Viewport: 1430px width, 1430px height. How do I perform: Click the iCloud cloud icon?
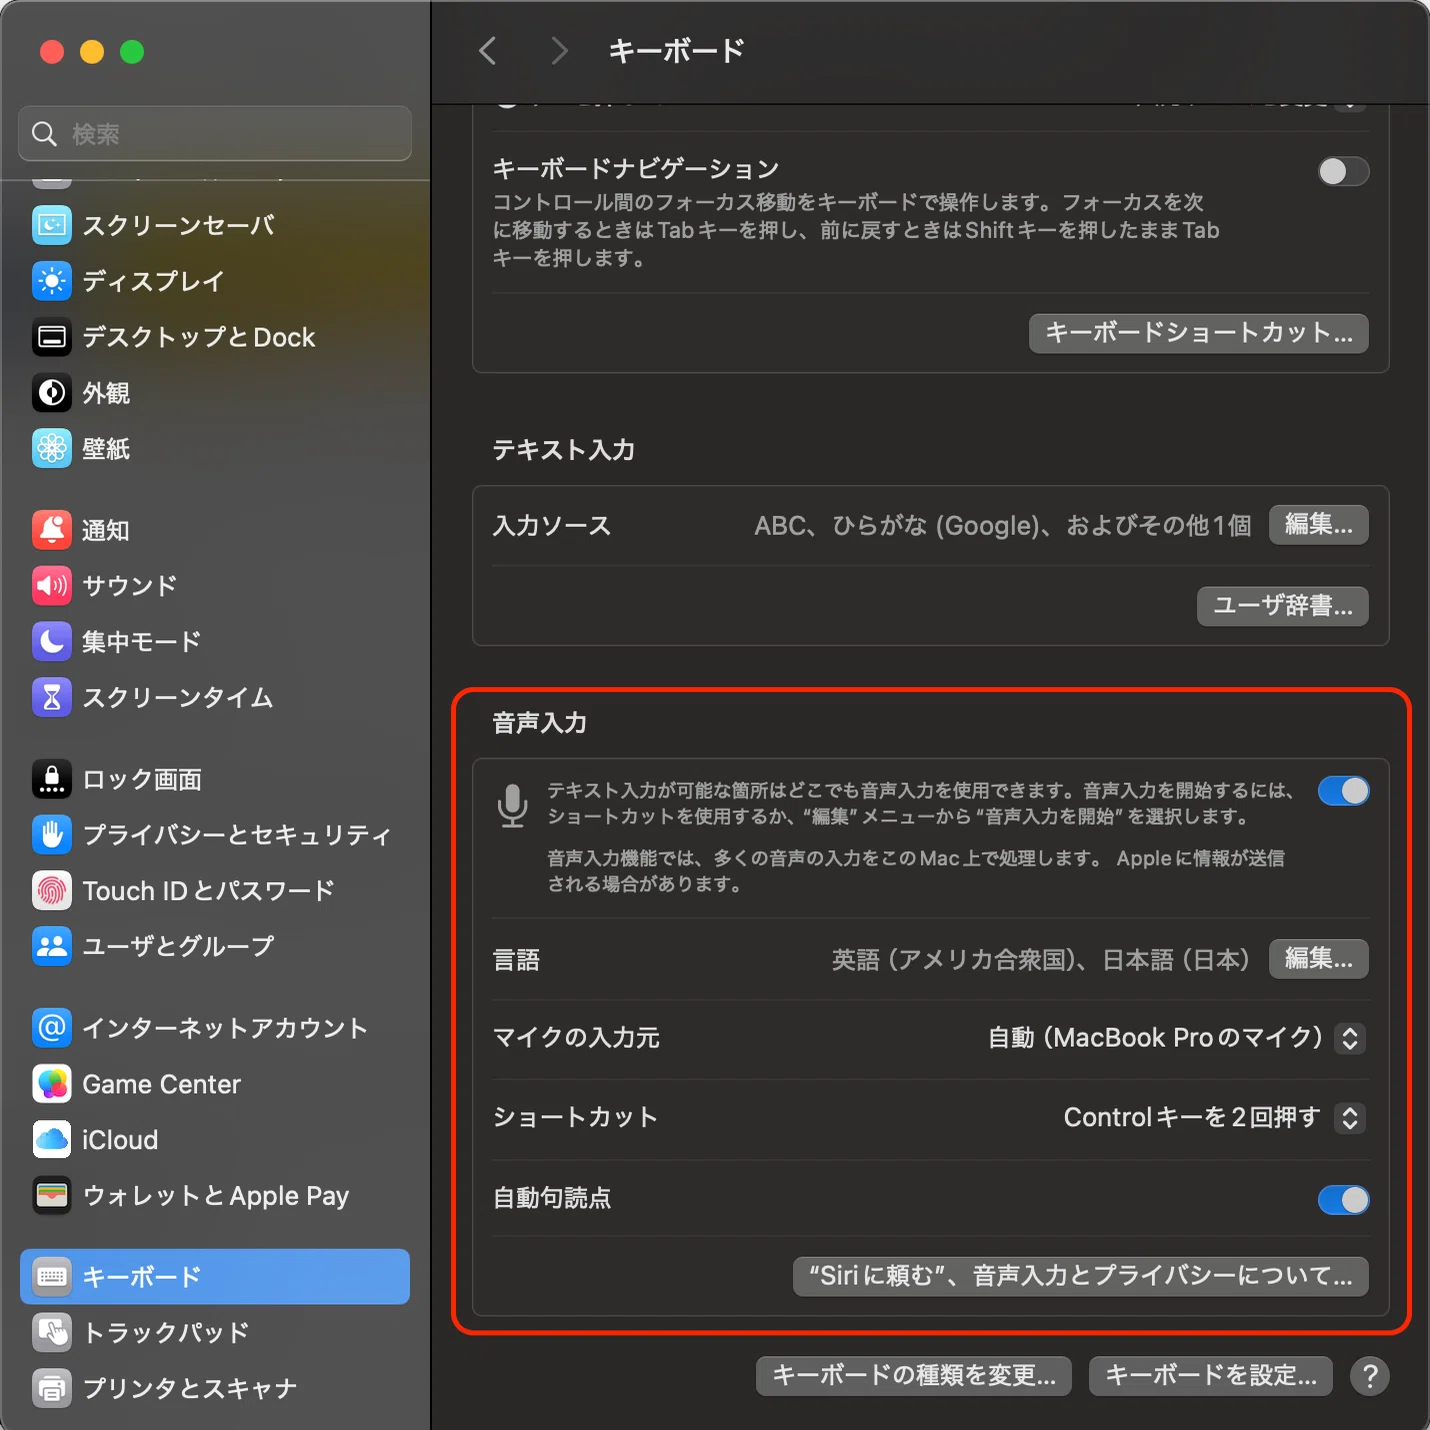click(52, 1139)
